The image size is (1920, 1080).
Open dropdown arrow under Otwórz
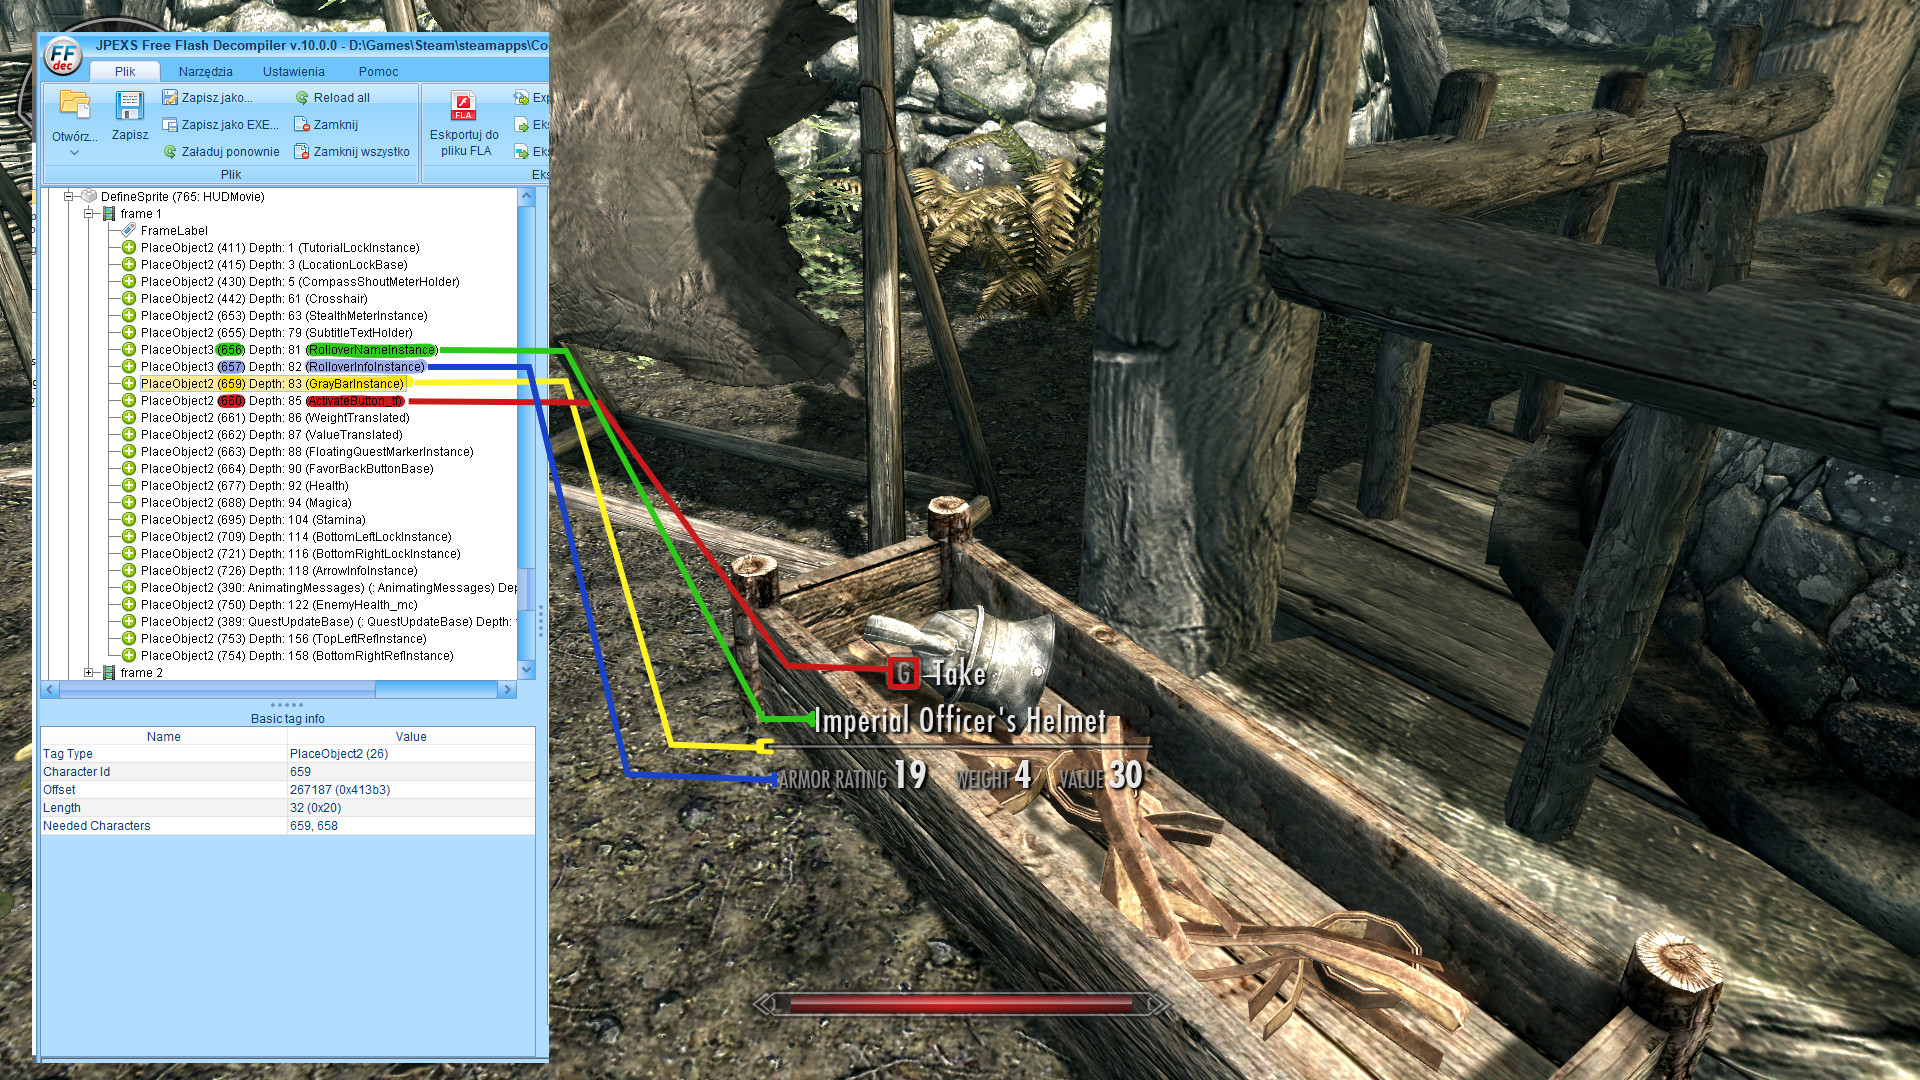point(74,153)
